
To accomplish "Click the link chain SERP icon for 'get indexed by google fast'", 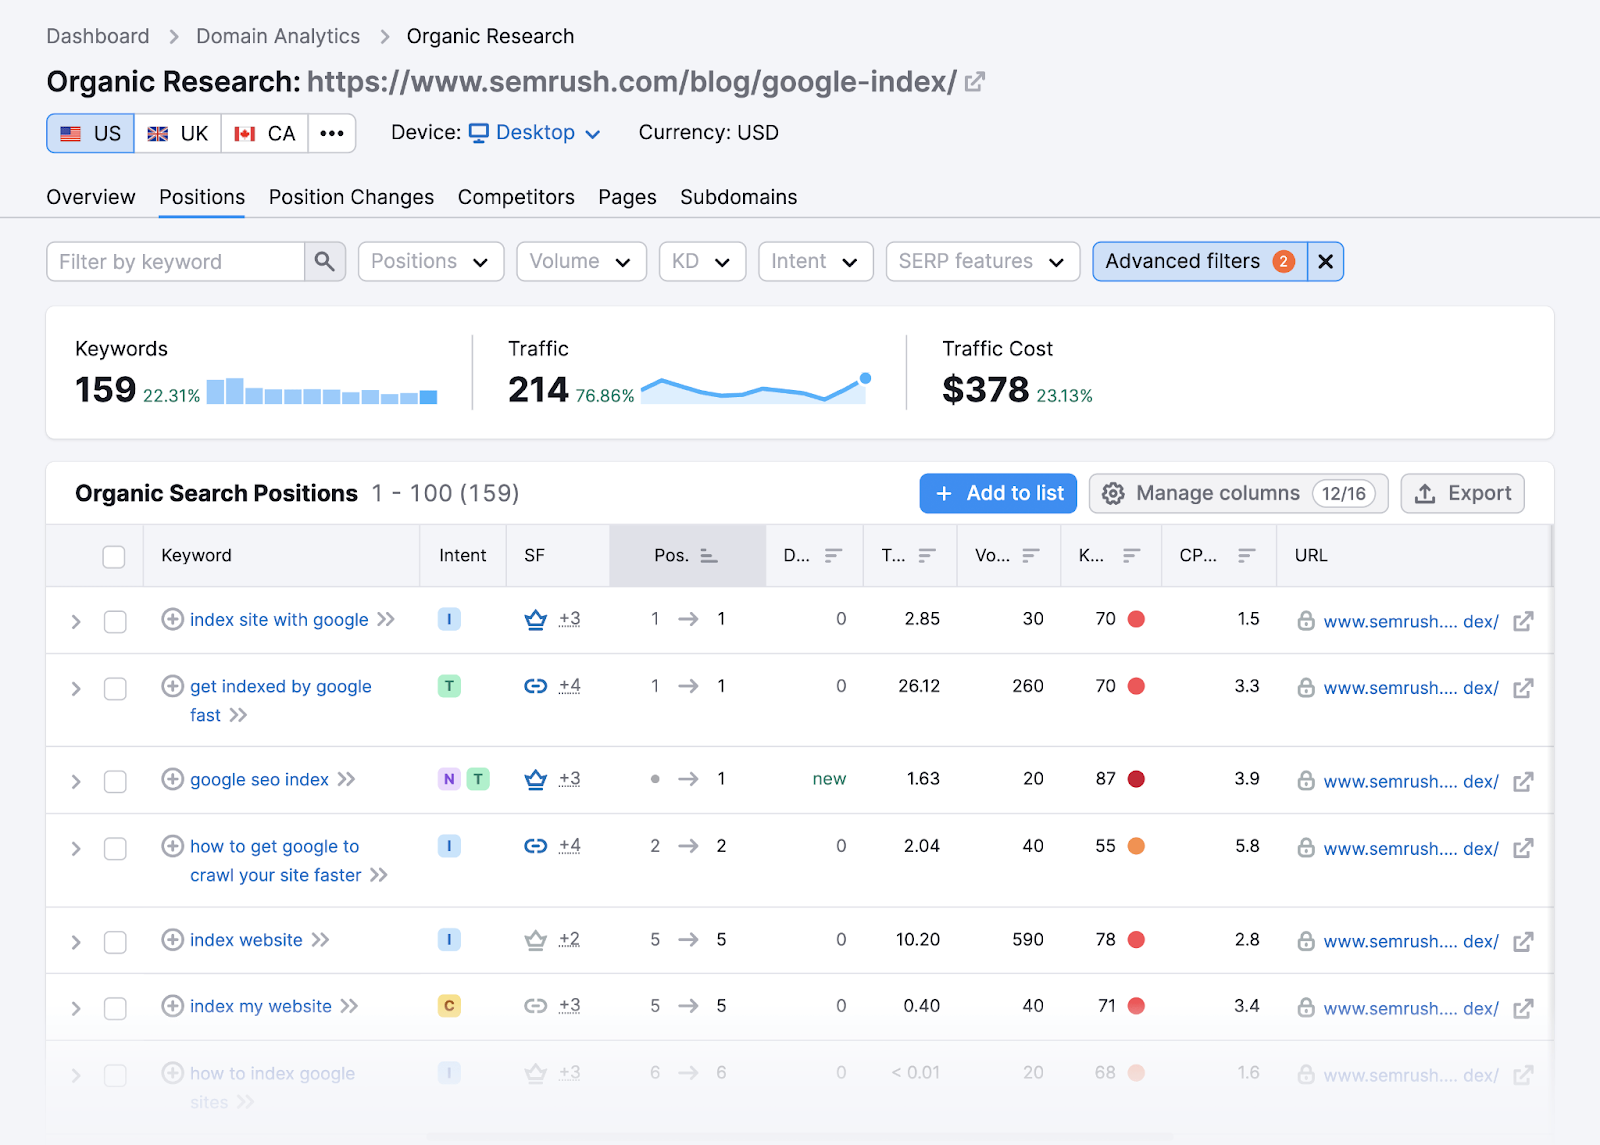I will pyautogui.click(x=535, y=686).
